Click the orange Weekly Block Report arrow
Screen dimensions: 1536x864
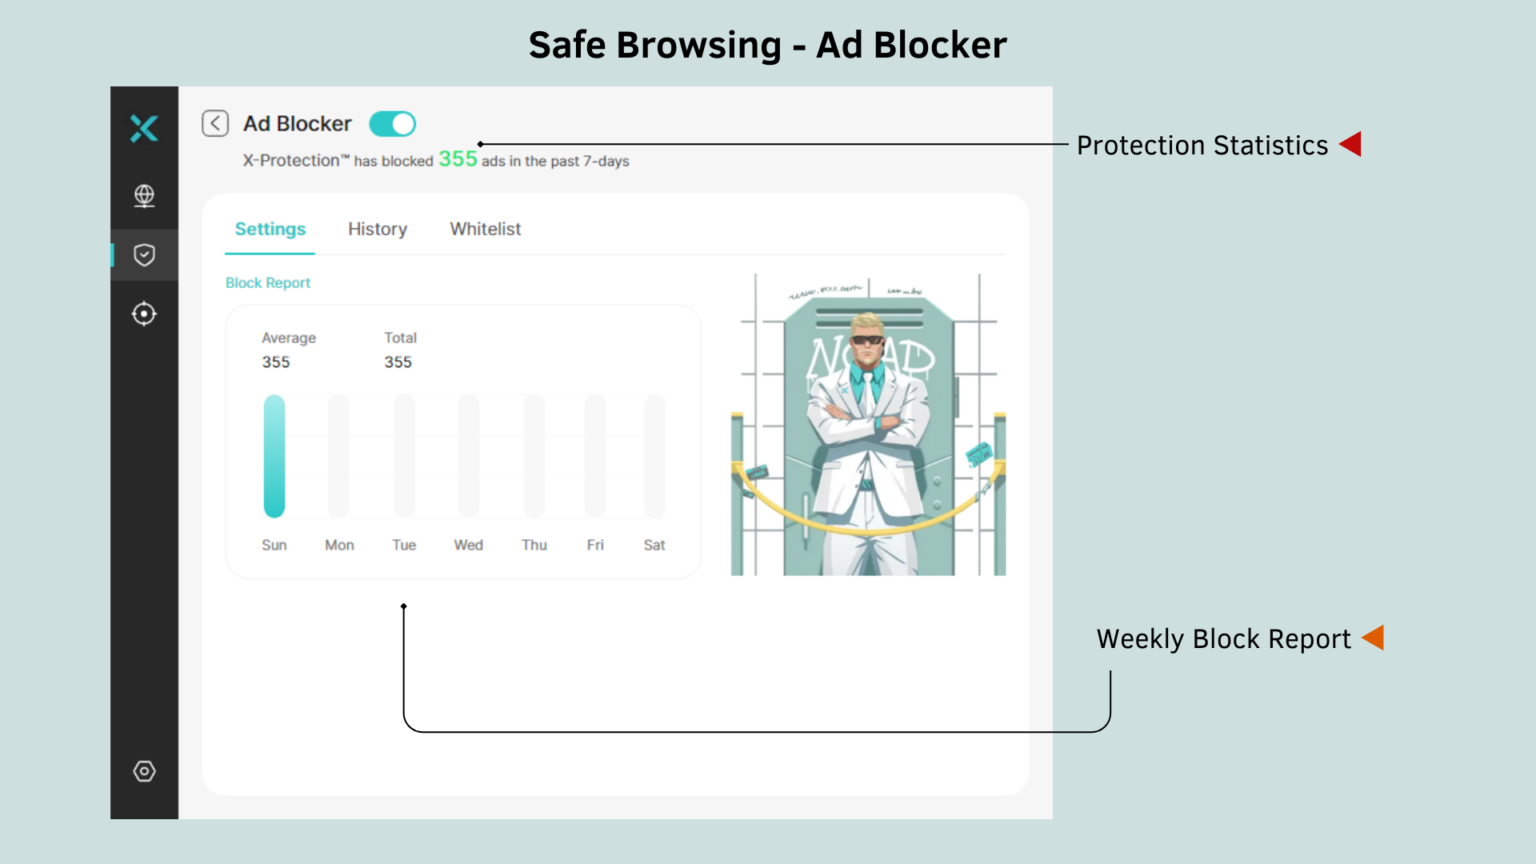pyautogui.click(x=1374, y=637)
